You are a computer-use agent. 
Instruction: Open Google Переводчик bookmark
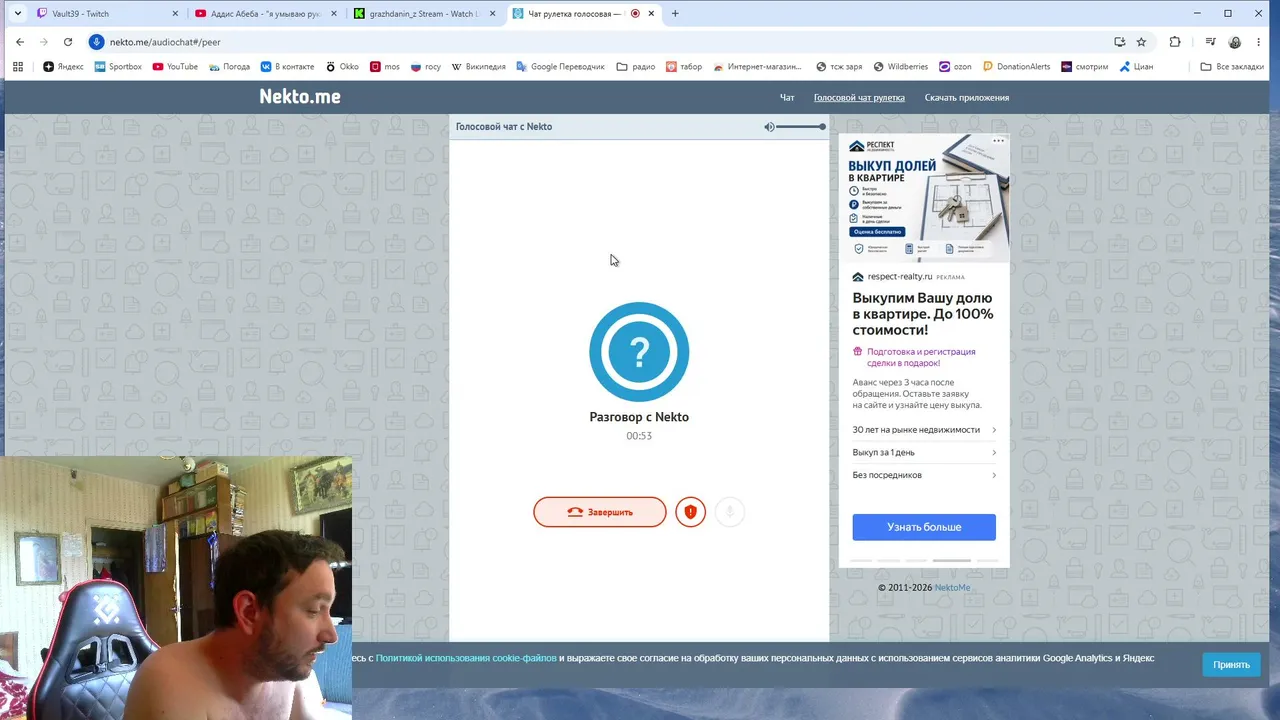tap(560, 67)
